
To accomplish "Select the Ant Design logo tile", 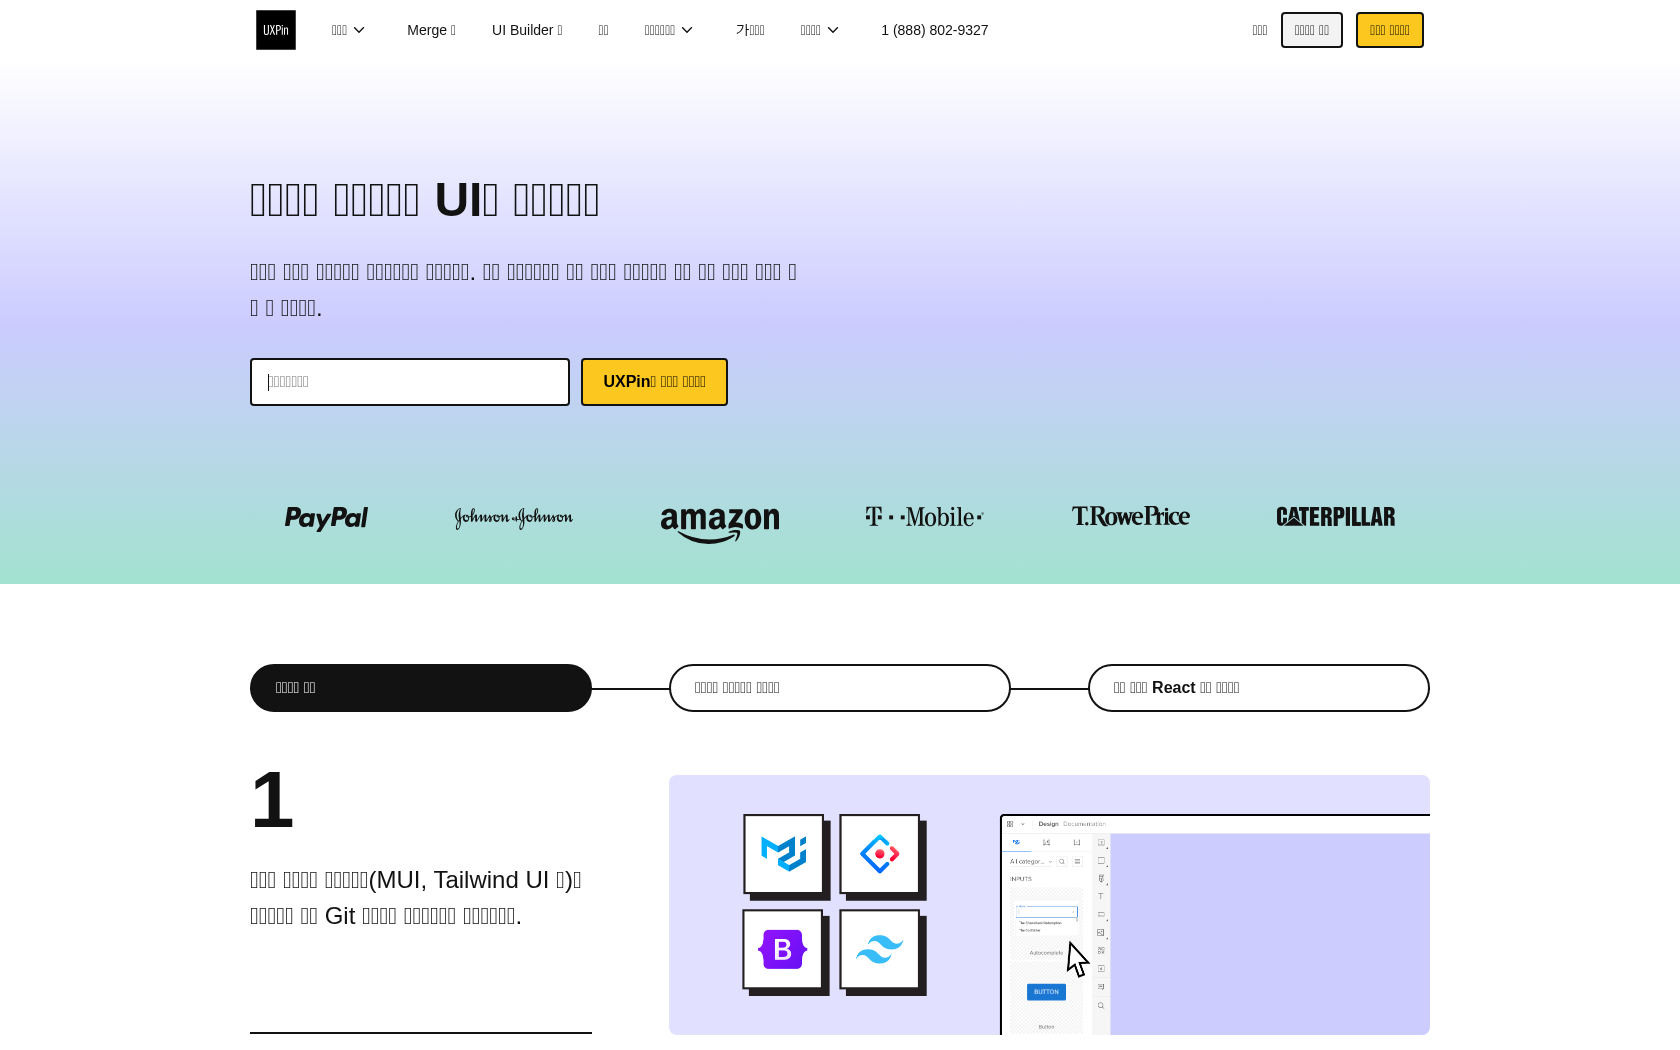I will [x=880, y=854].
